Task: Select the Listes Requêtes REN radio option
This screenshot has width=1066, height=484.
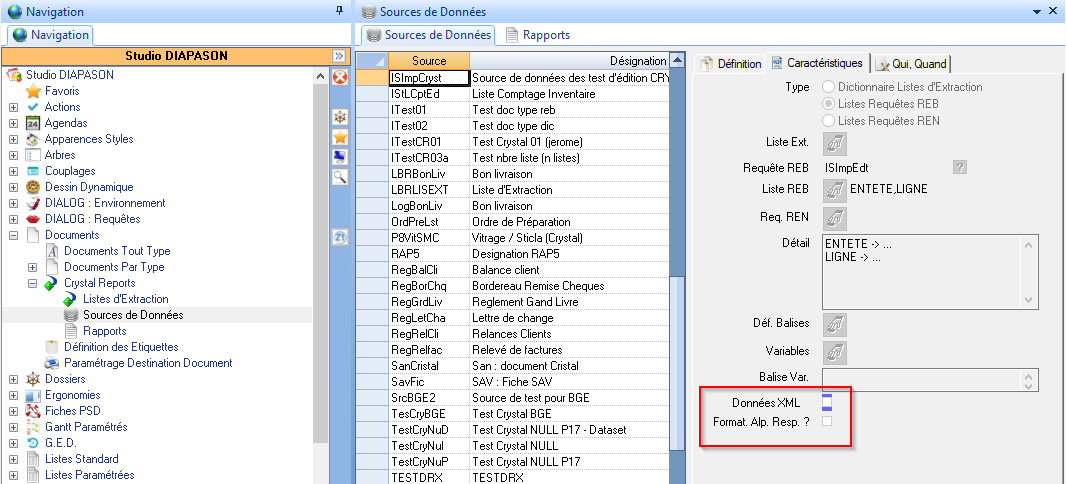Action: 828,121
